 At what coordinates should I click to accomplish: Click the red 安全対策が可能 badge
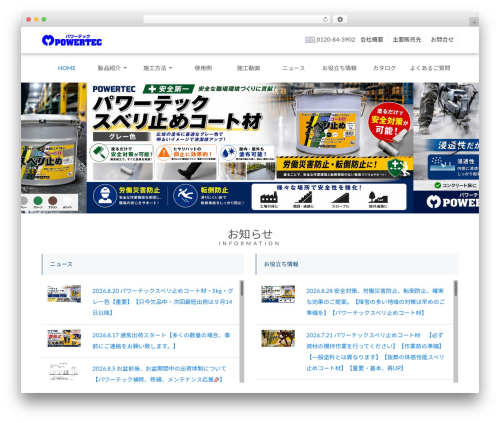click(389, 122)
